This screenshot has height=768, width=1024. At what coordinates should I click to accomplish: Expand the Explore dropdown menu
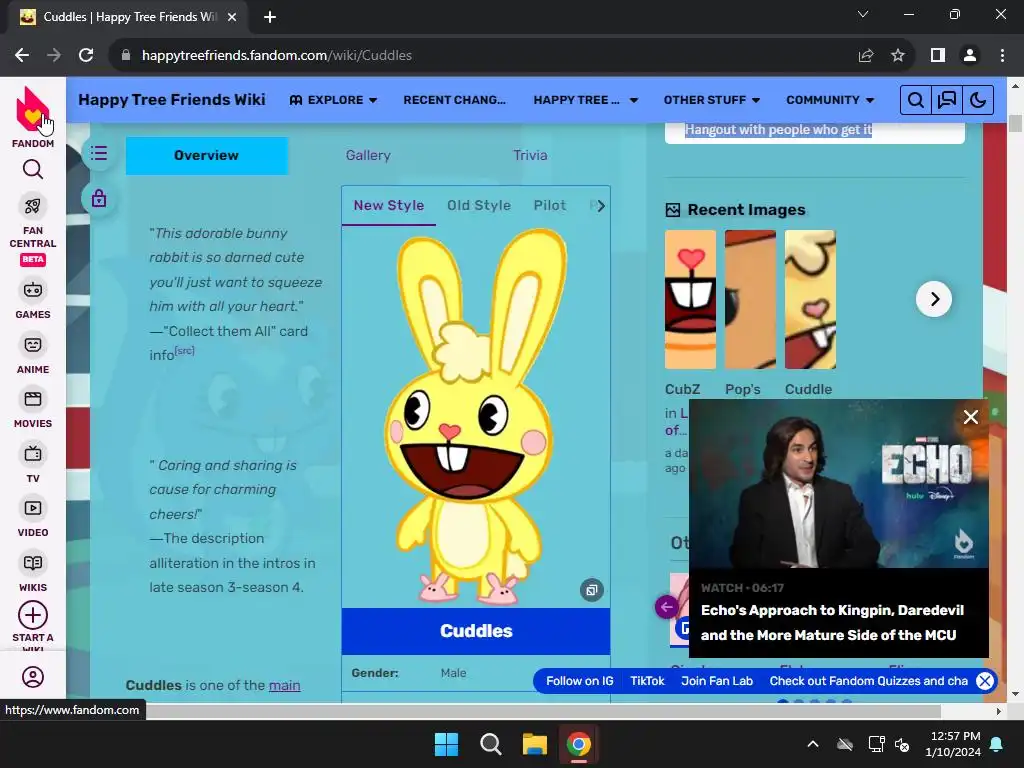(x=334, y=100)
